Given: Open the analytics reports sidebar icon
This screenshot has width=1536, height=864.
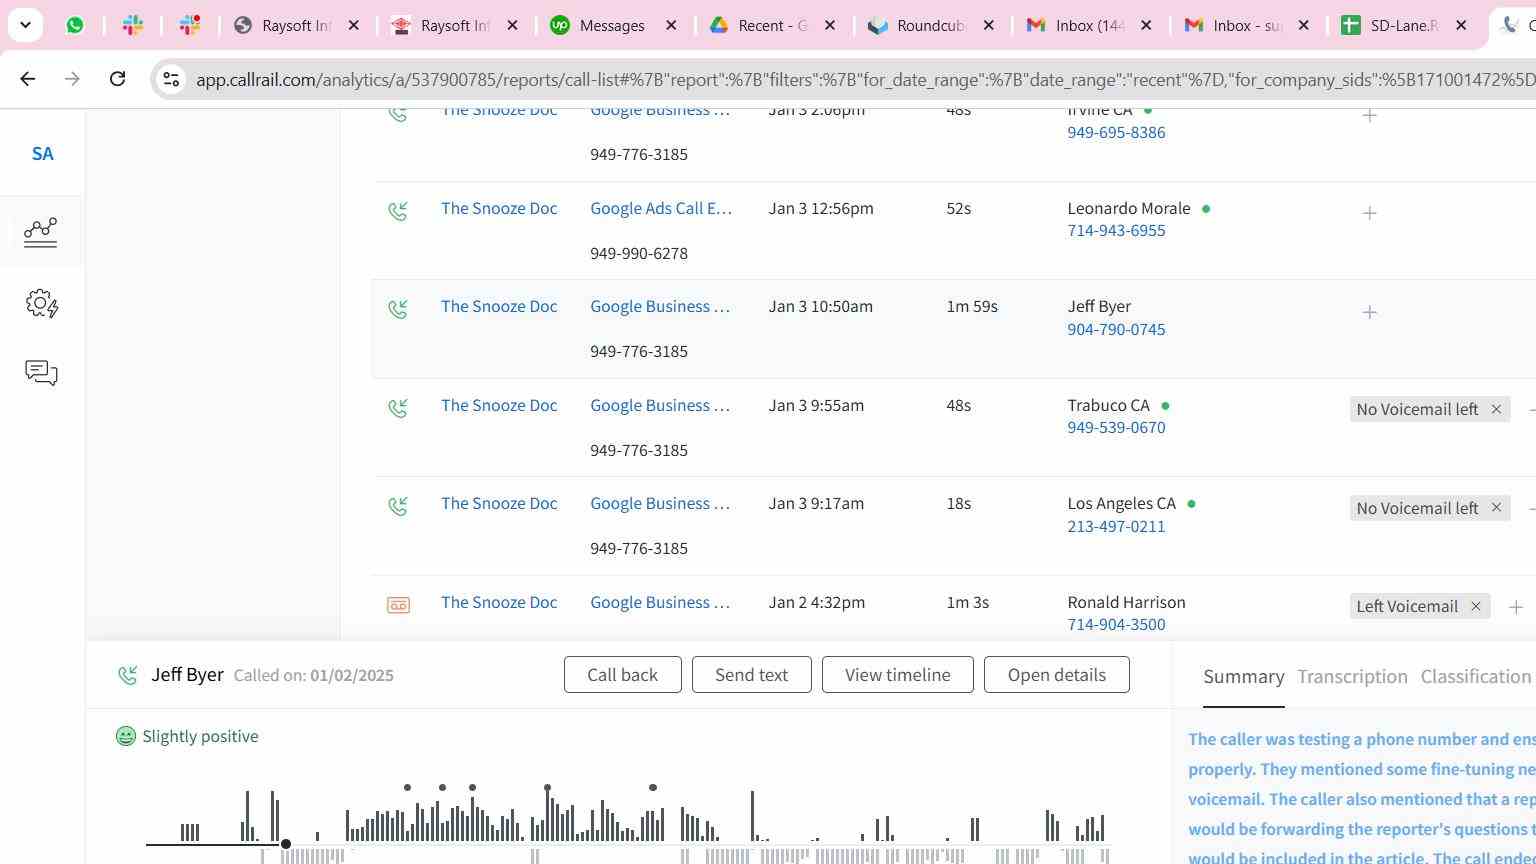Looking at the screenshot, I should [x=41, y=232].
